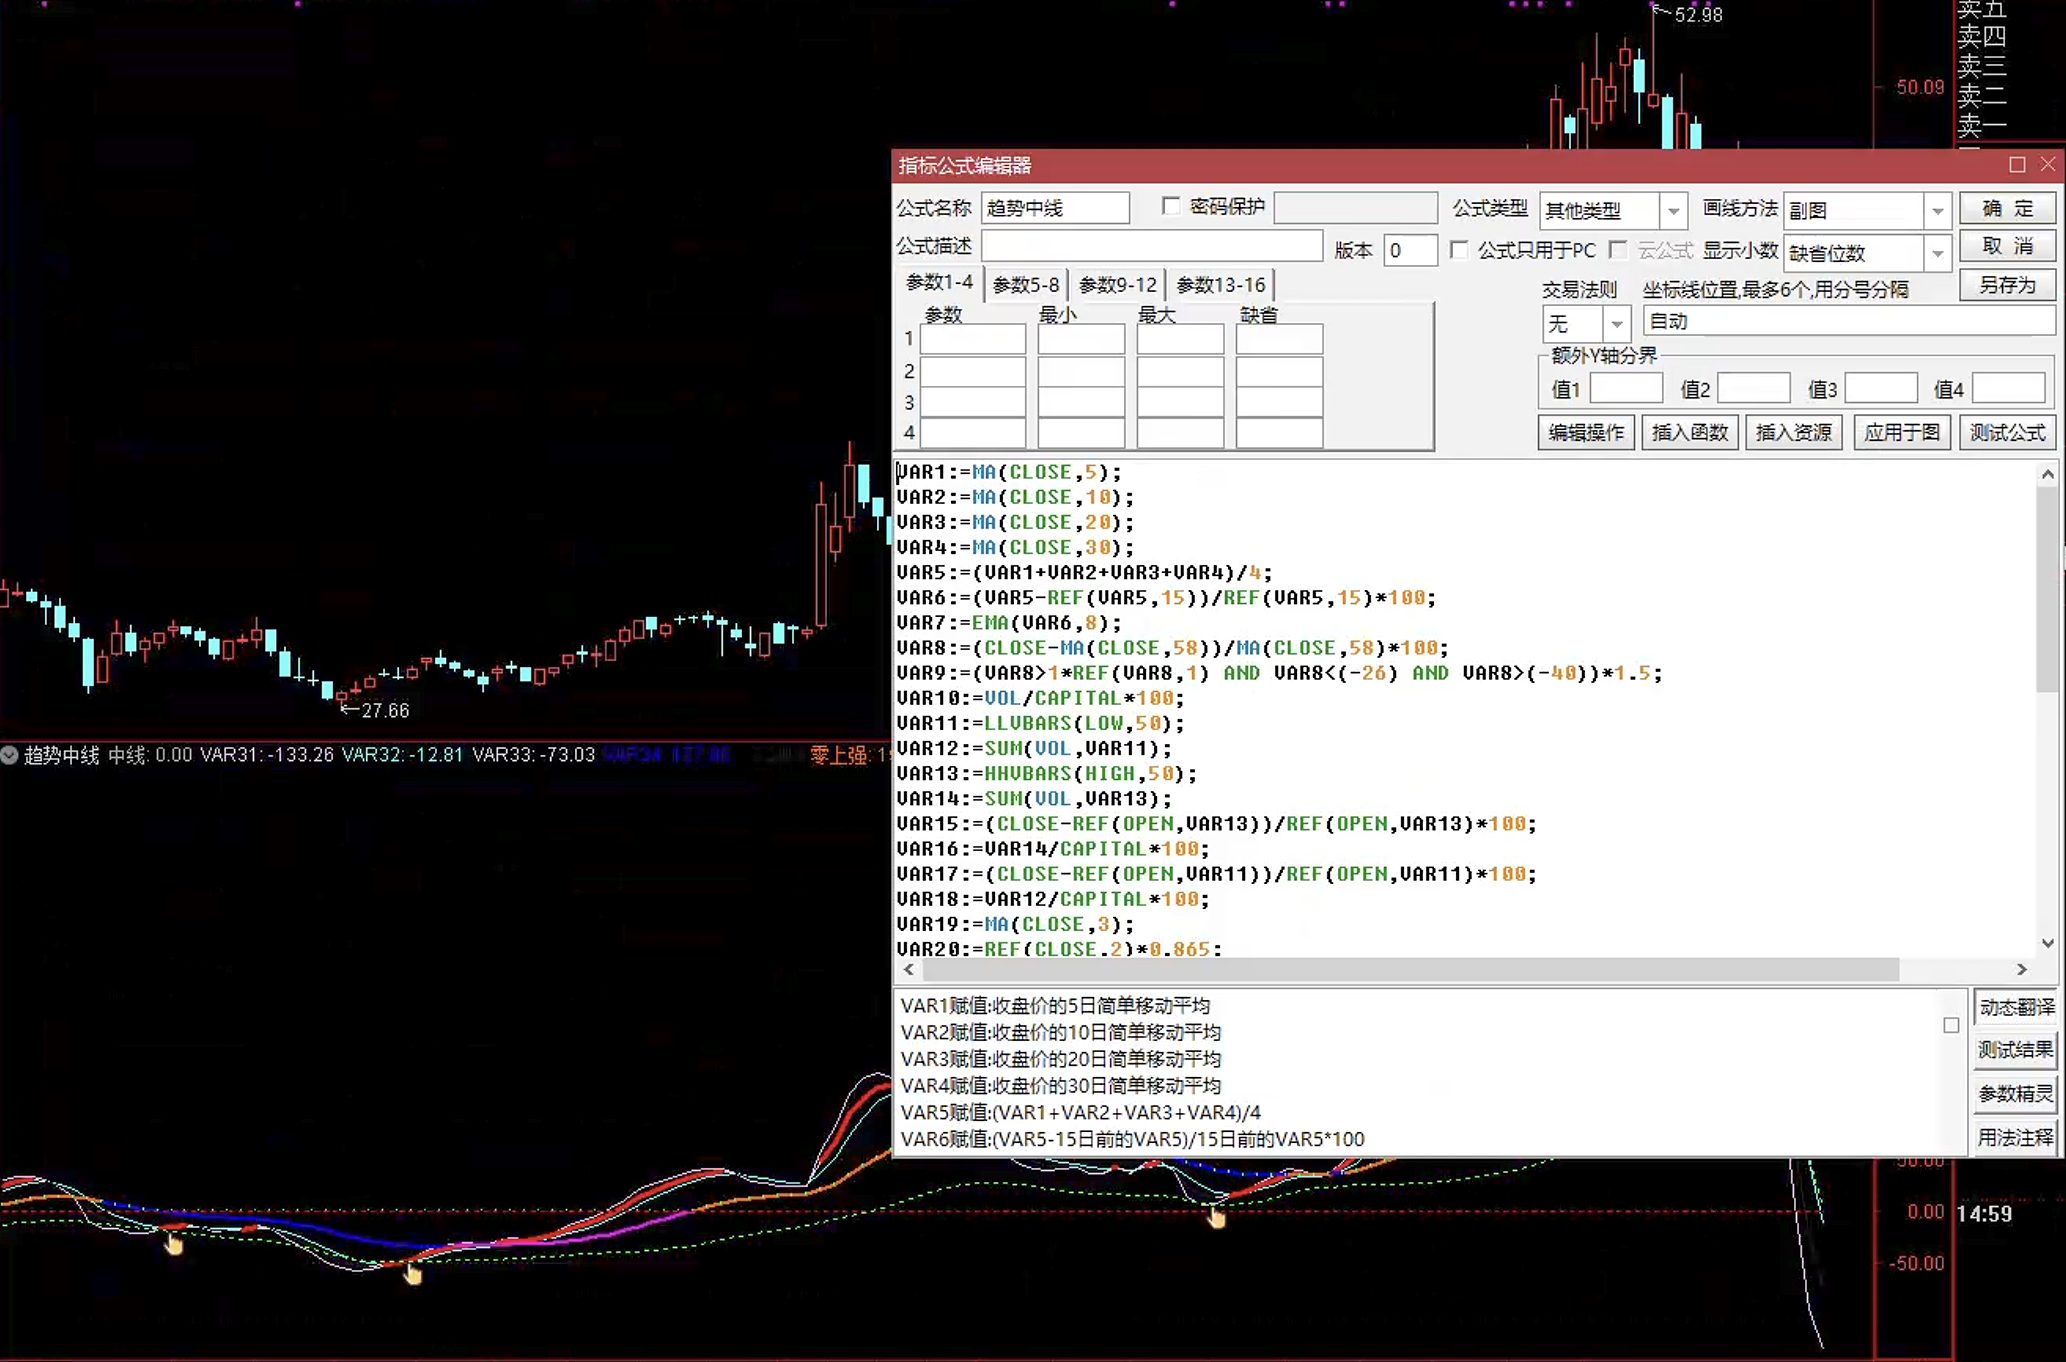2066x1362 pixels.
Task: Select the 参数精灵 side tab
Action: click(2016, 1094)
